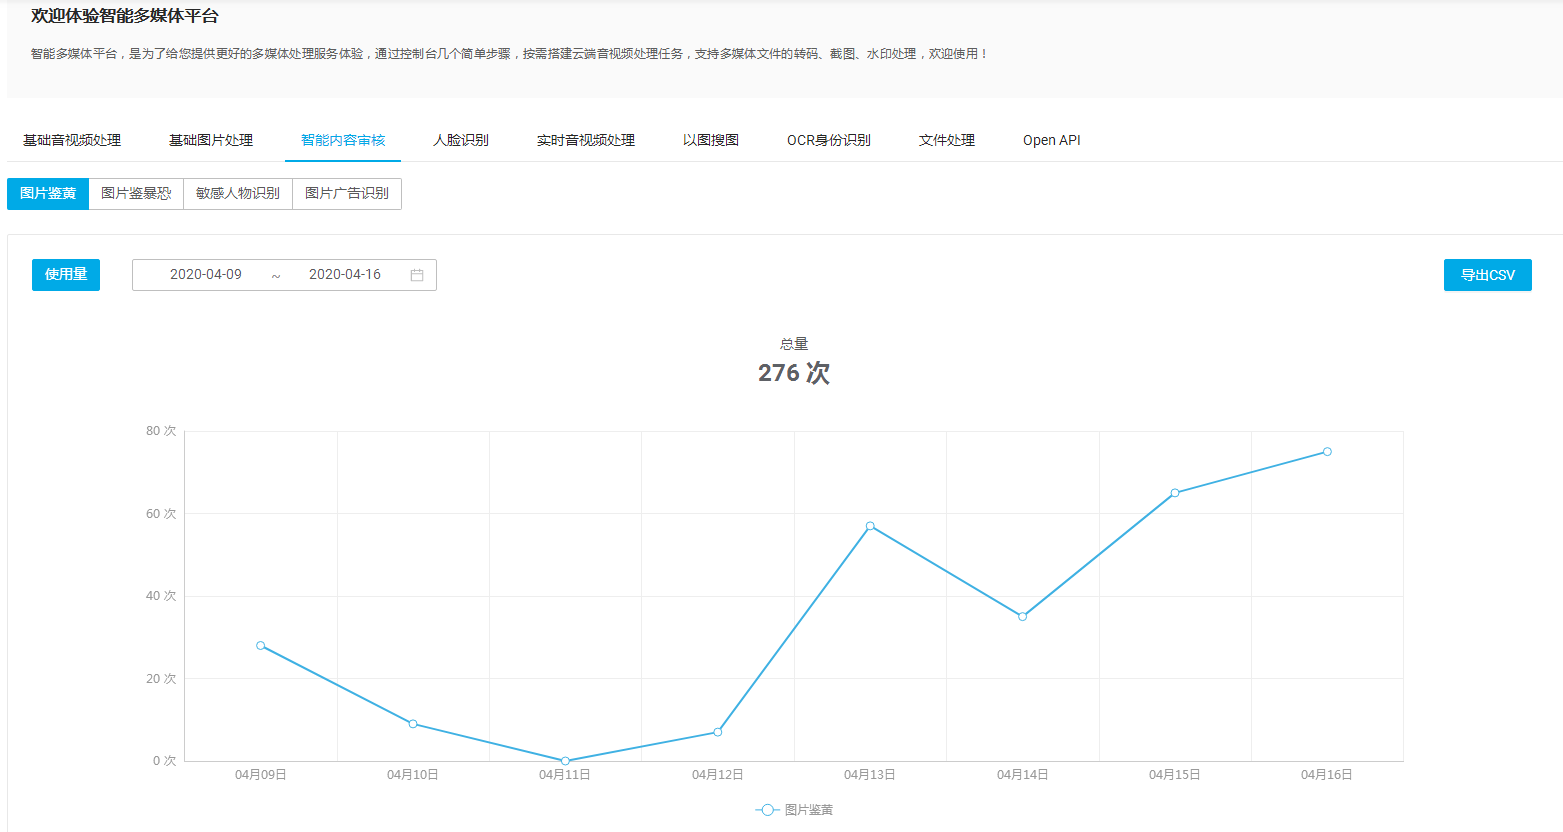1563x832 pixels.
Task: Select the 图片鉴黄 sub-tab button
Action: pyautogui.click(x=48, y=194)
